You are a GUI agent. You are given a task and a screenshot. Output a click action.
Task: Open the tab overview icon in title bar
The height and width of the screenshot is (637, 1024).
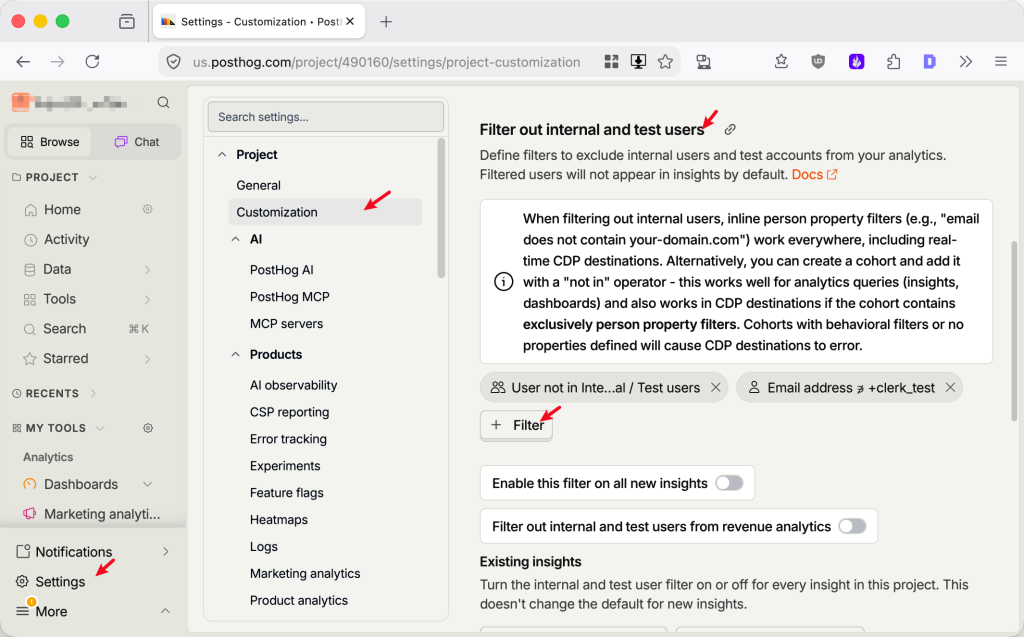pyautogui.click(x=127, y=22)
